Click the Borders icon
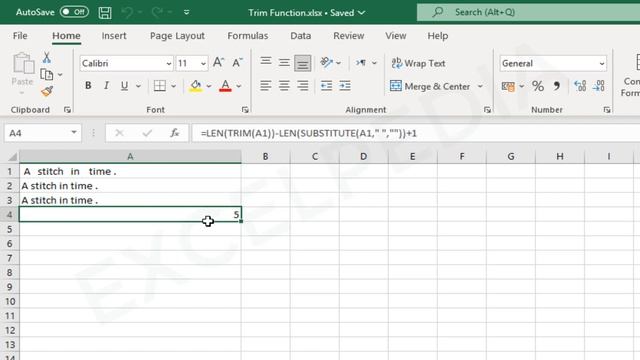The width and height of the screenshot is (640, 360). pyautogui.click(x=160, y=86)
